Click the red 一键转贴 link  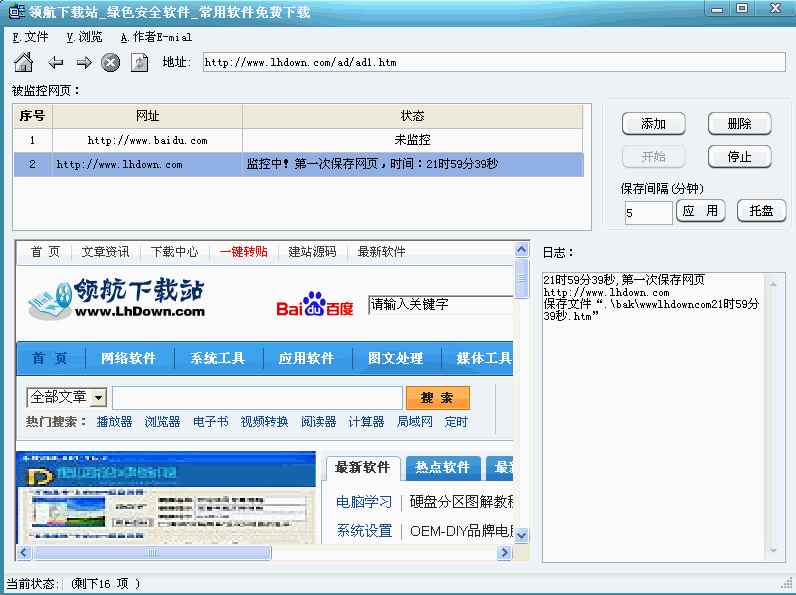tap(243, 252)
